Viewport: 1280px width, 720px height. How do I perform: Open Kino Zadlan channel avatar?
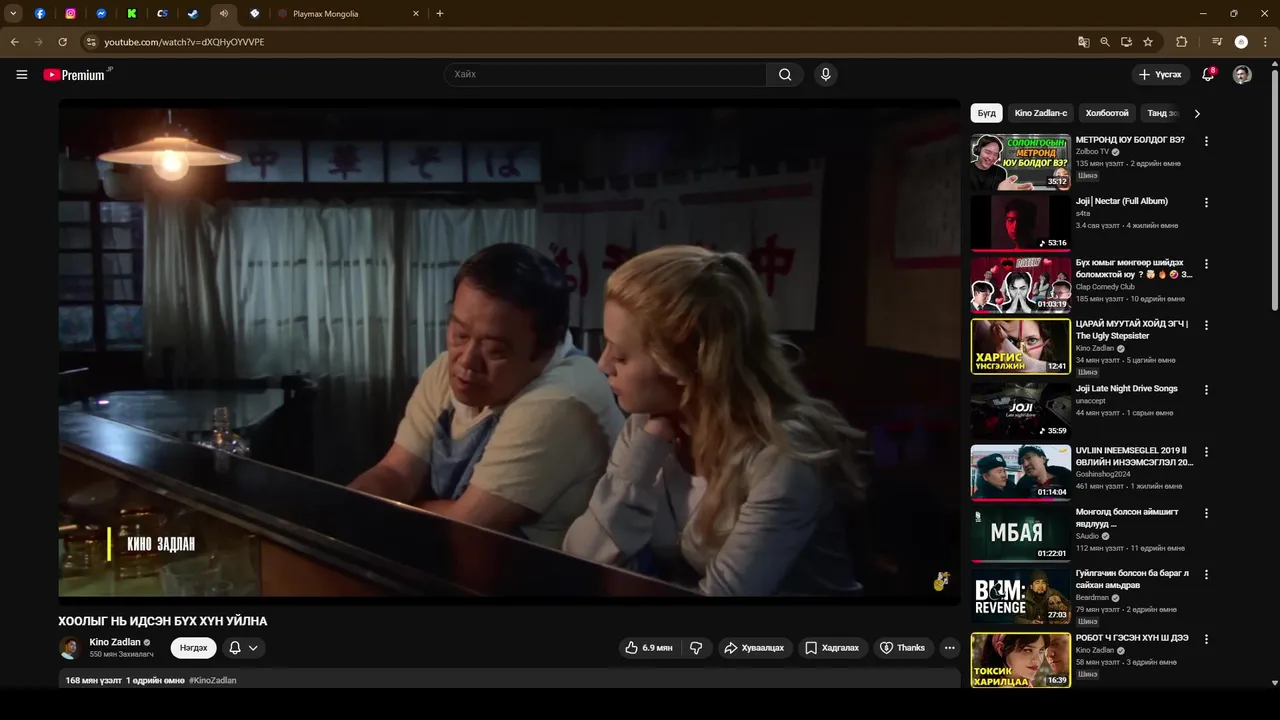click(x=70, y=648)
